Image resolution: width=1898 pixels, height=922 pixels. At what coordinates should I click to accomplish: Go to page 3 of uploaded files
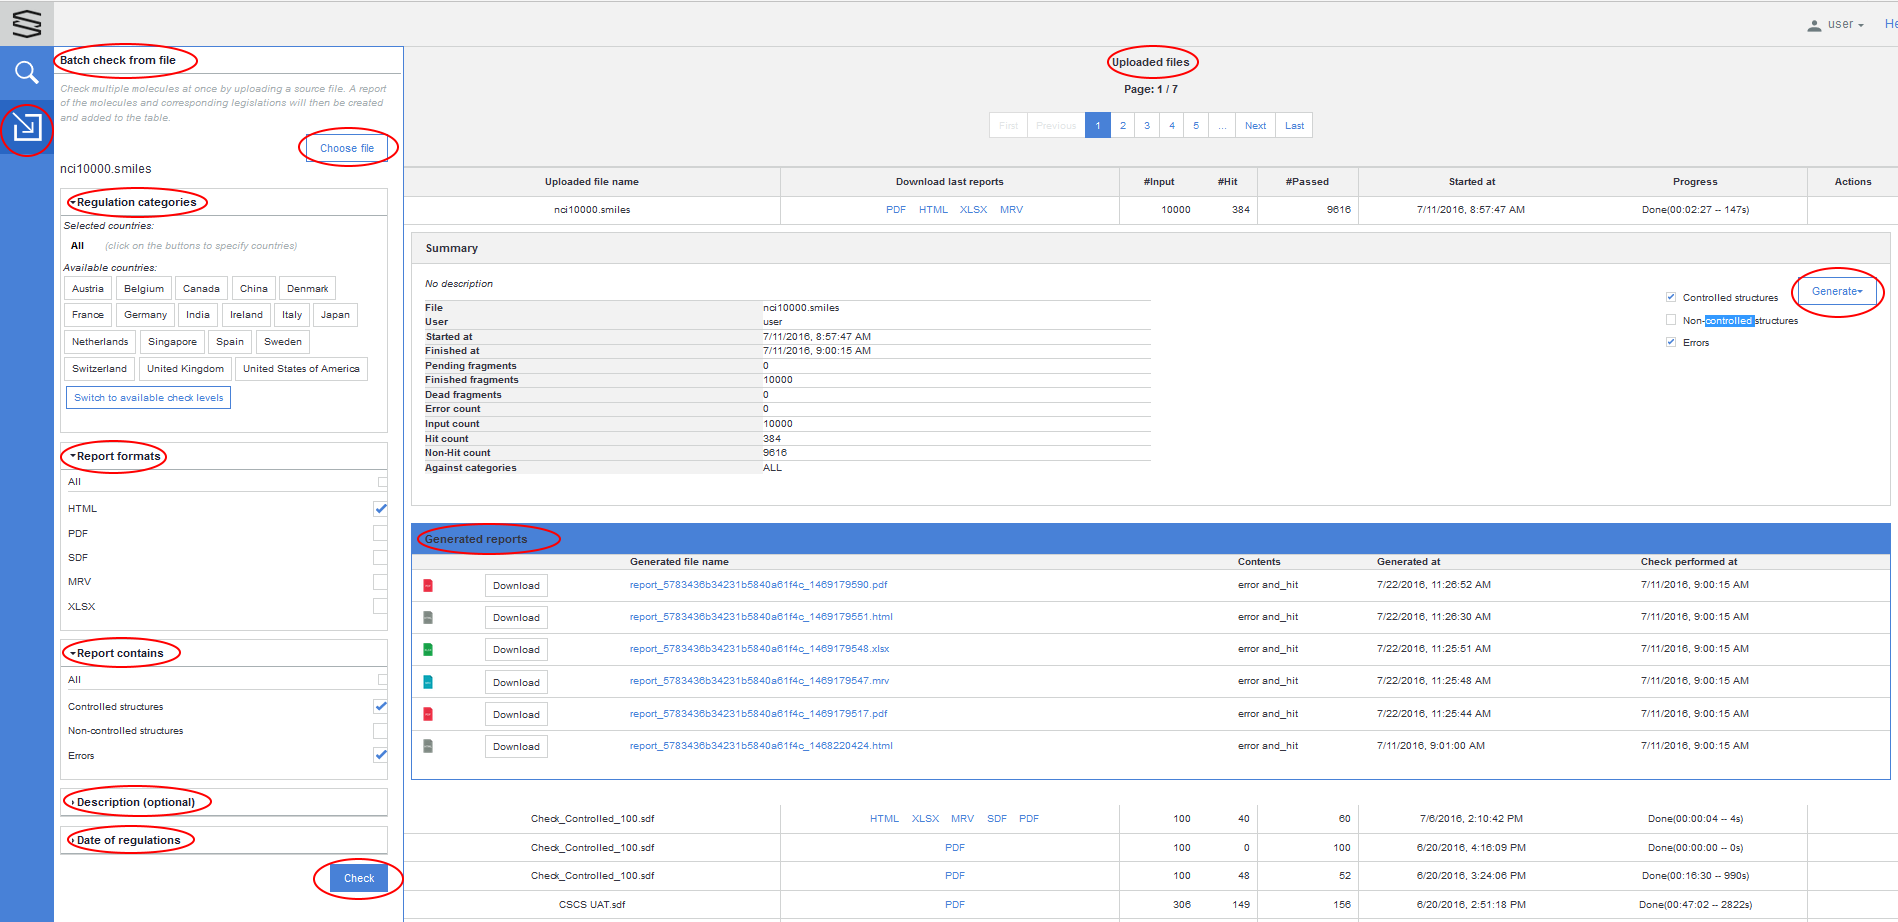click(1147, 126)
